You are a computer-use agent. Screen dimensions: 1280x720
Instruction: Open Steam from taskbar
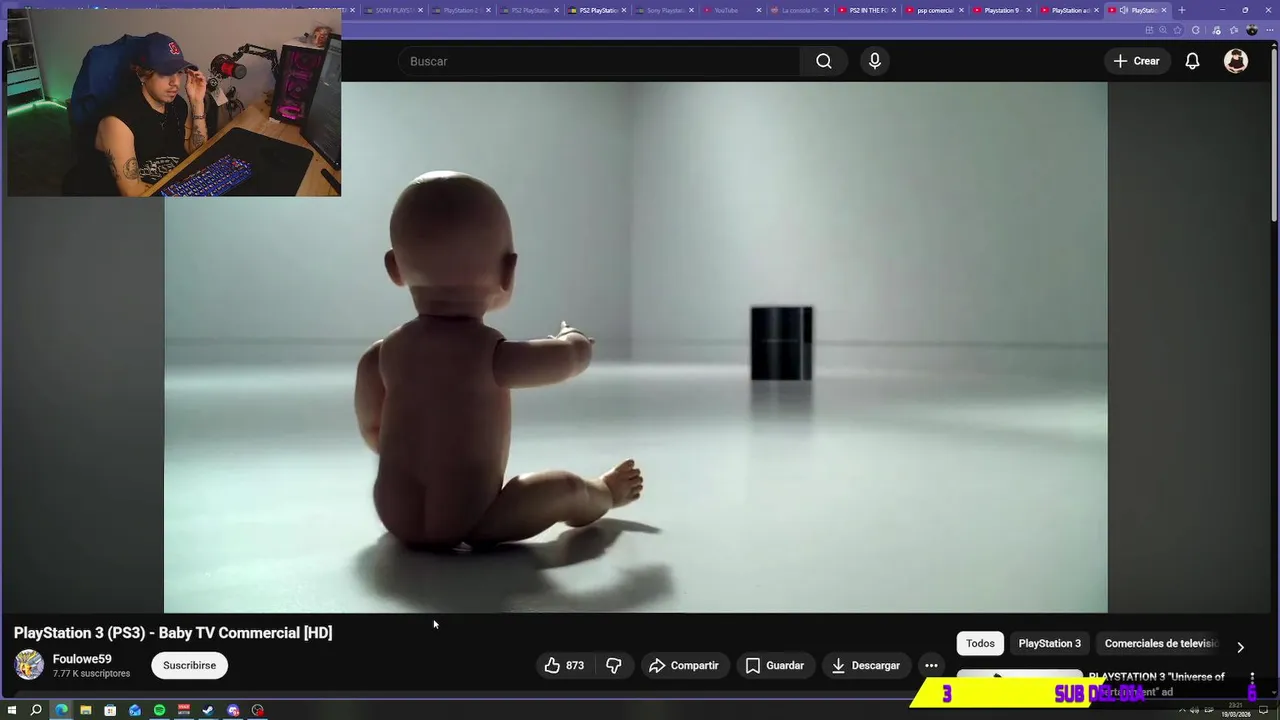208,710
